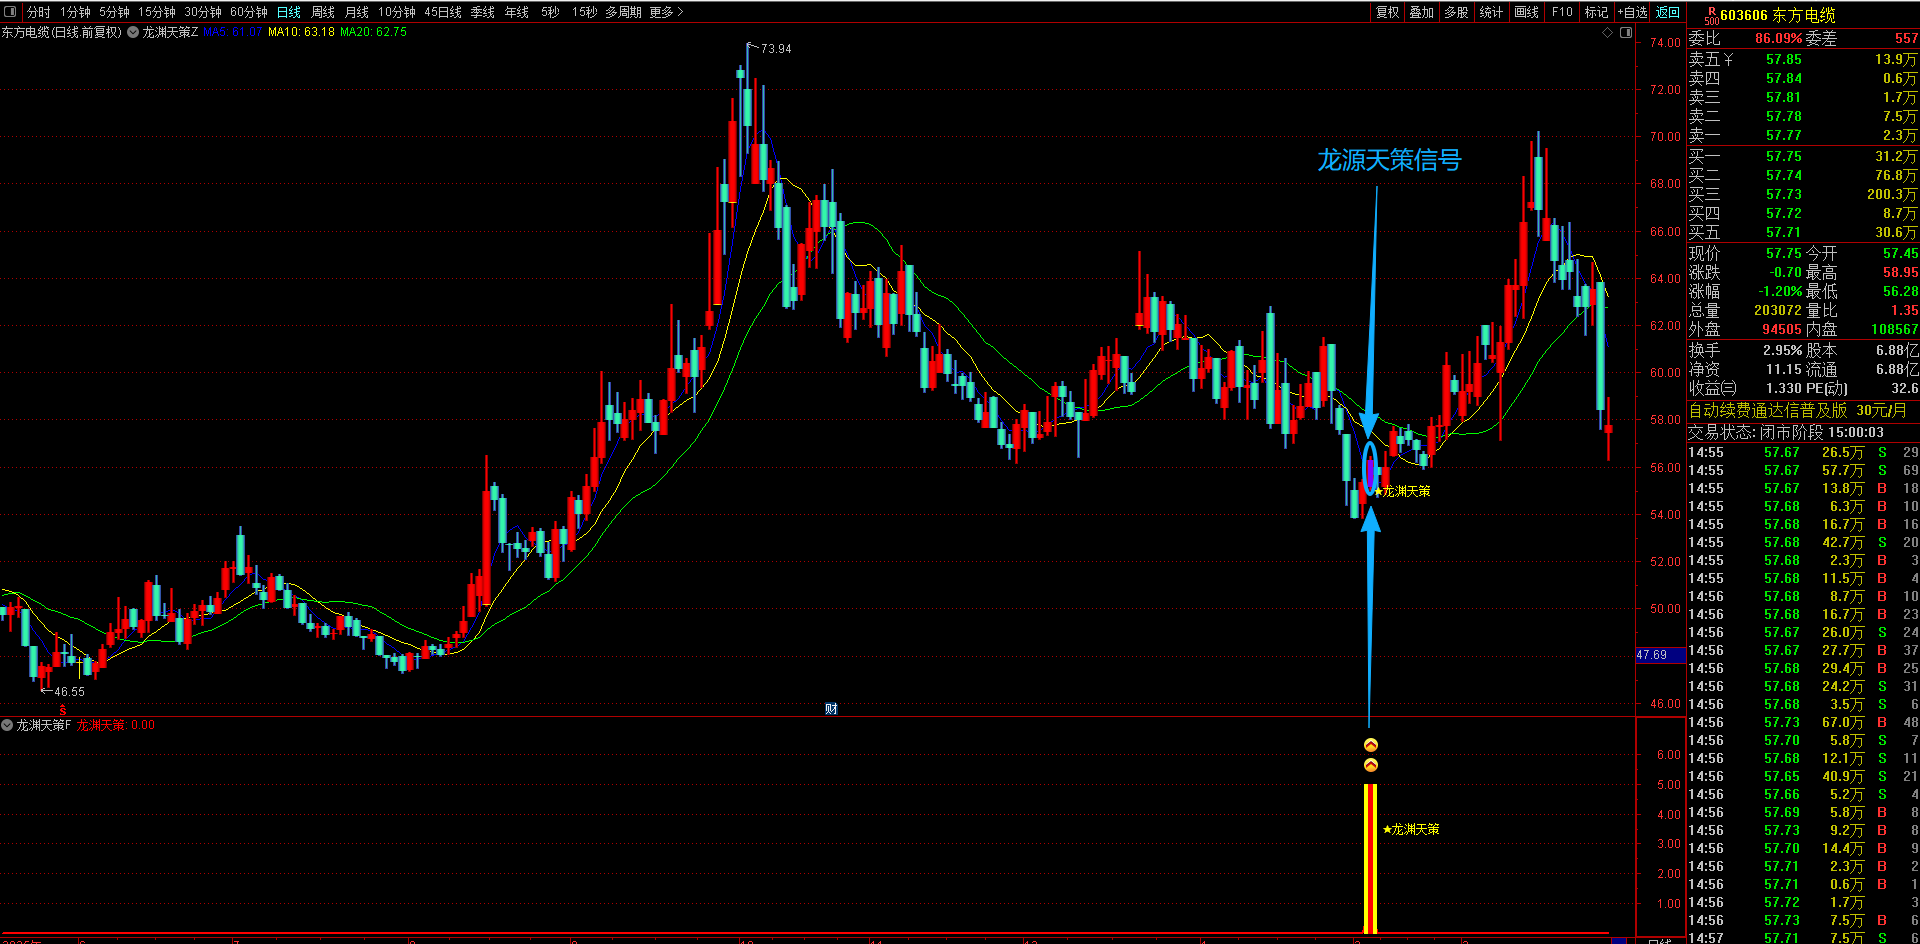Open the 龙渊天策F sub-chart indicator dropdown arrow
Viewport: 1920px width, 944px height.
coord(7,725)
